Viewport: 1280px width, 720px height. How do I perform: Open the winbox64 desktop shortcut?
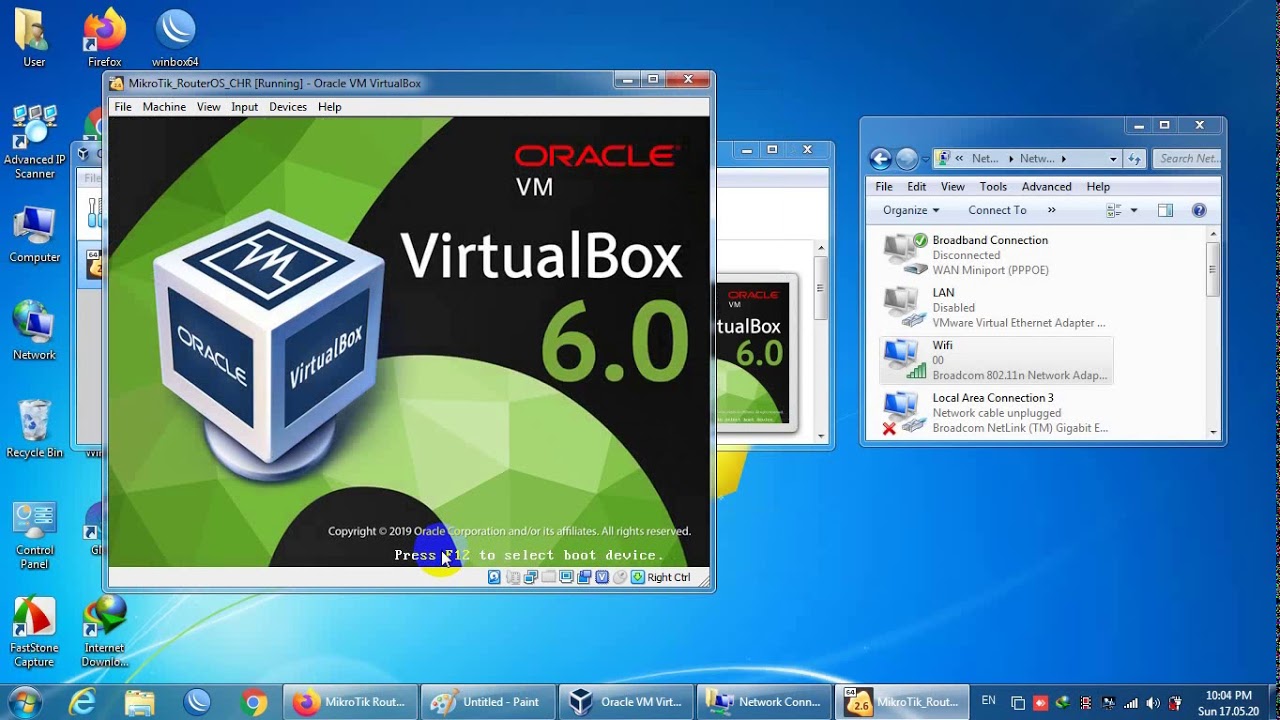(x=175, y=40)
